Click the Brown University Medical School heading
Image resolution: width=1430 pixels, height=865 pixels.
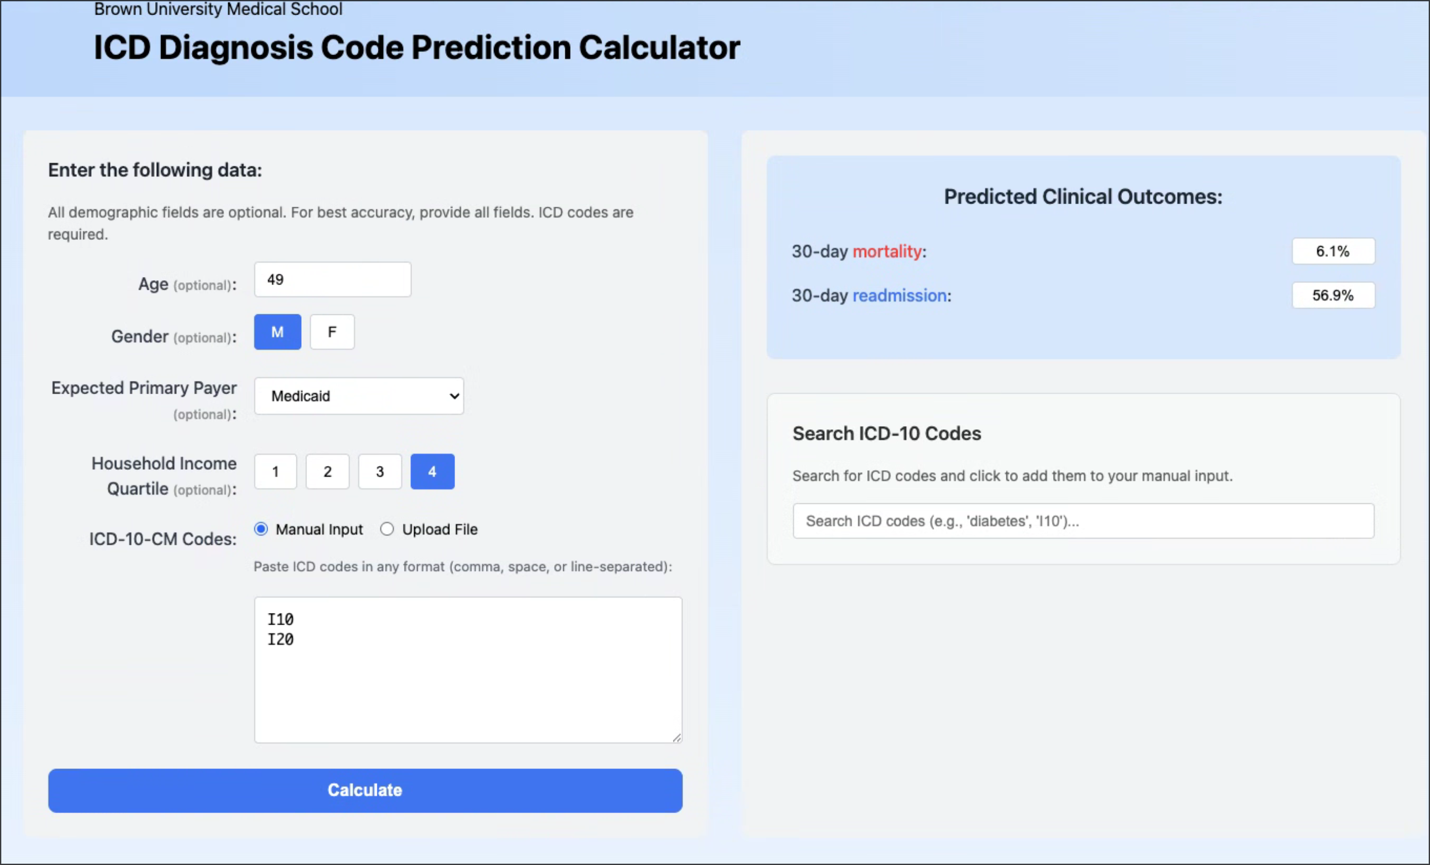coord(217,10)
